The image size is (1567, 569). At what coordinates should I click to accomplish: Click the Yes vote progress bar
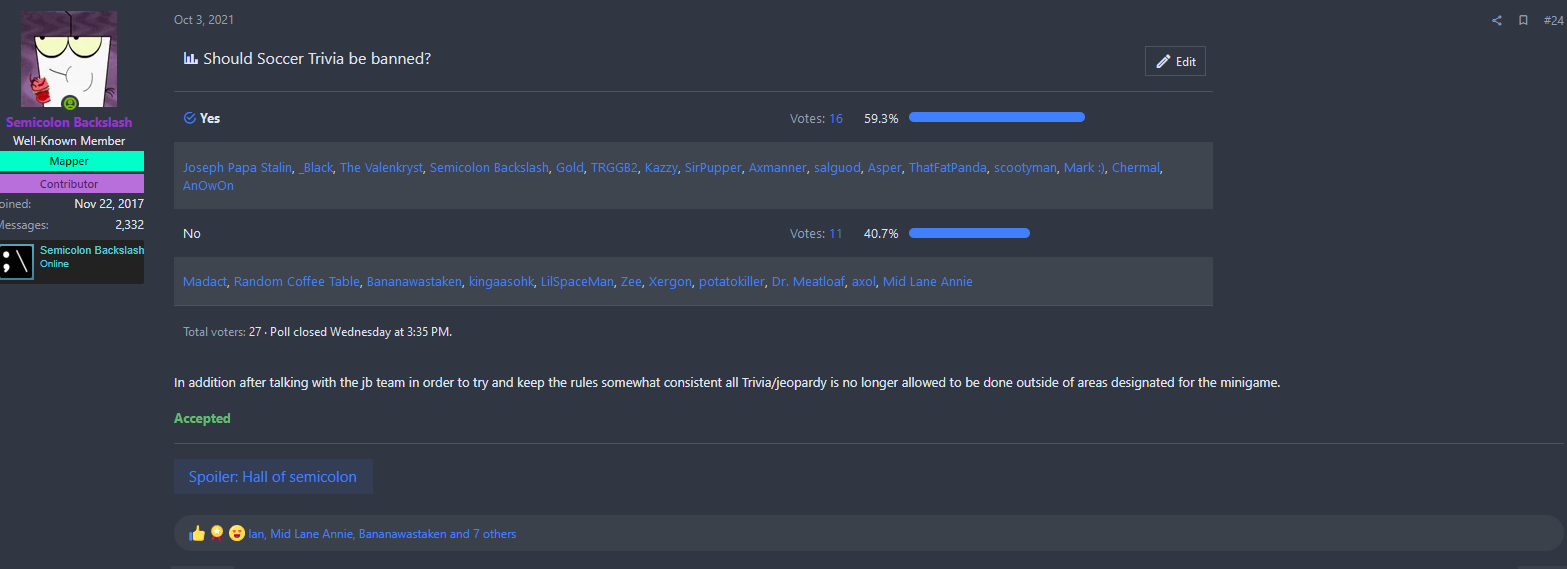(x=996, y=118)
